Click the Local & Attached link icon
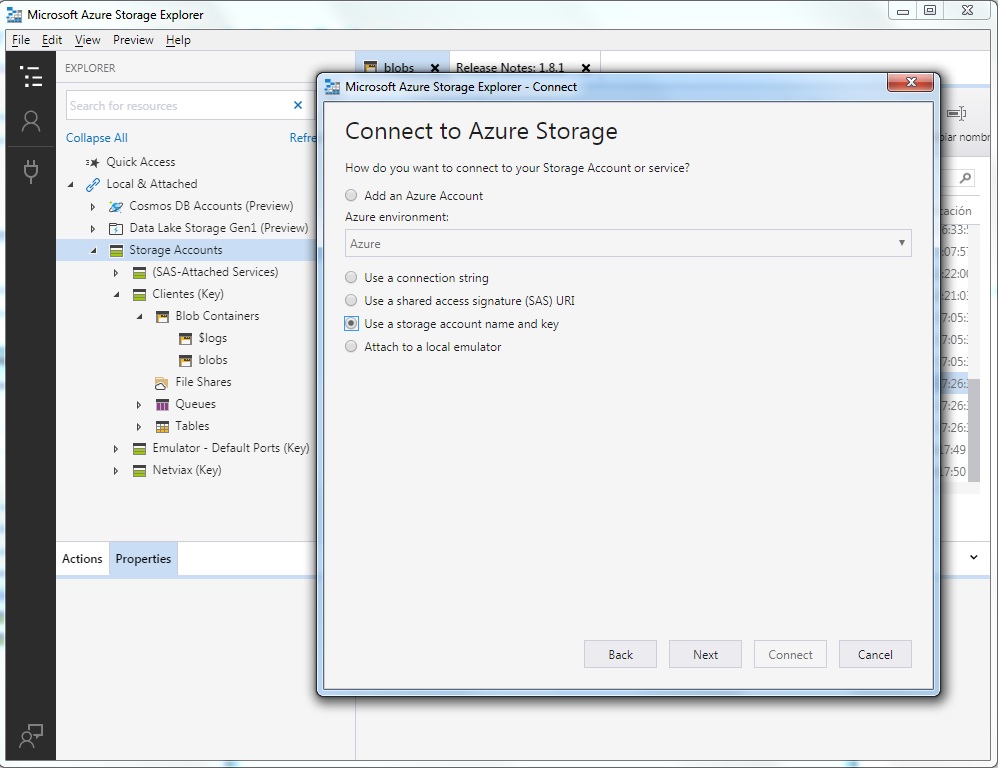The width and height of the screenshot is (998, 768). [93, 185]
